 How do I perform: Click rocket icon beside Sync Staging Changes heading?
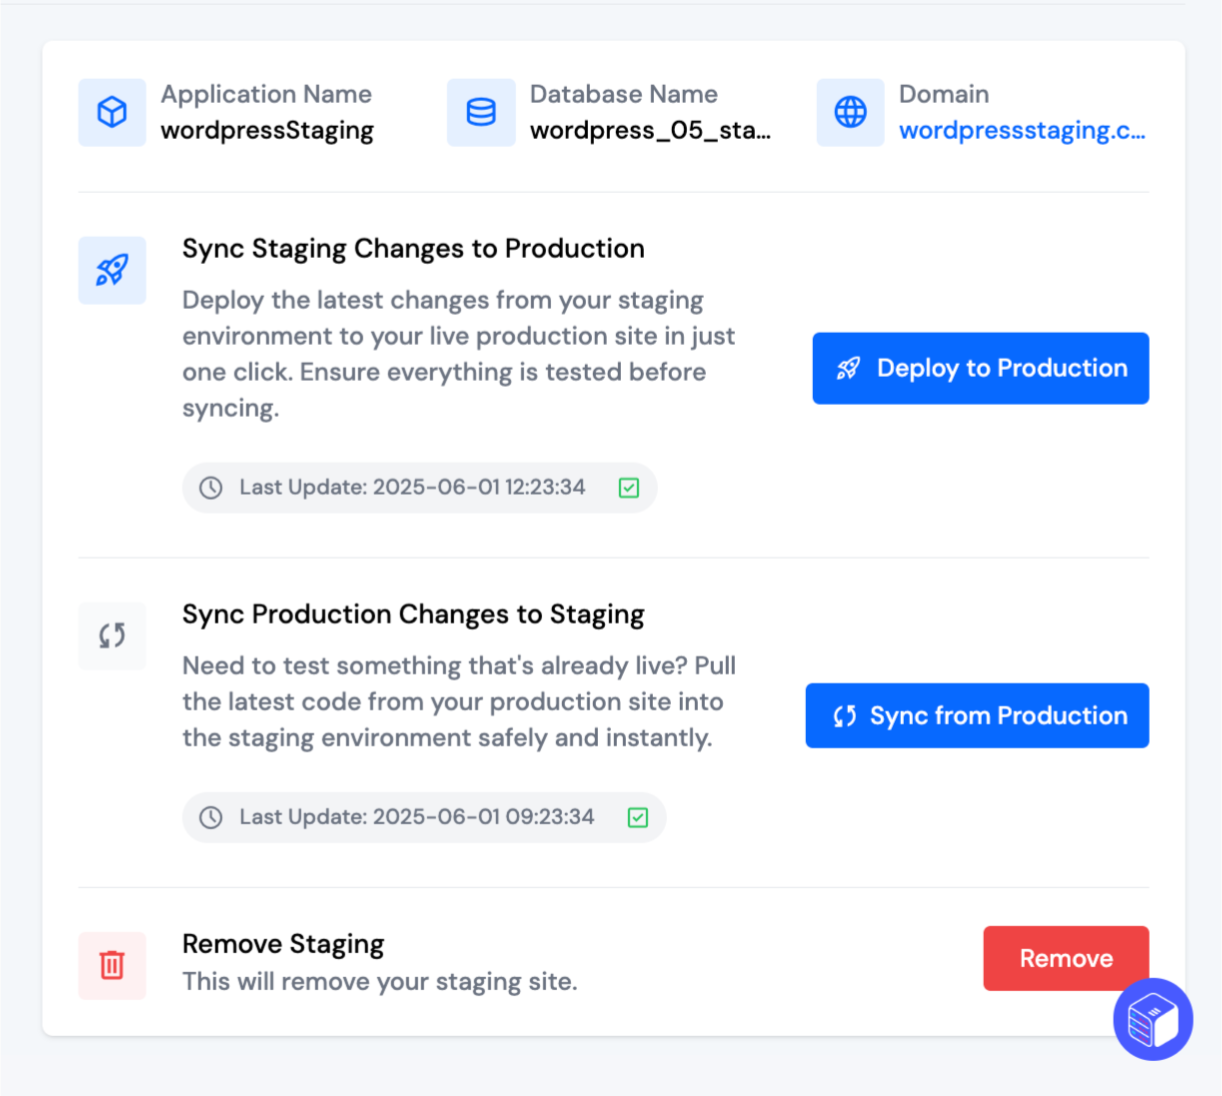pyautogui.click(x=112, y=270)
